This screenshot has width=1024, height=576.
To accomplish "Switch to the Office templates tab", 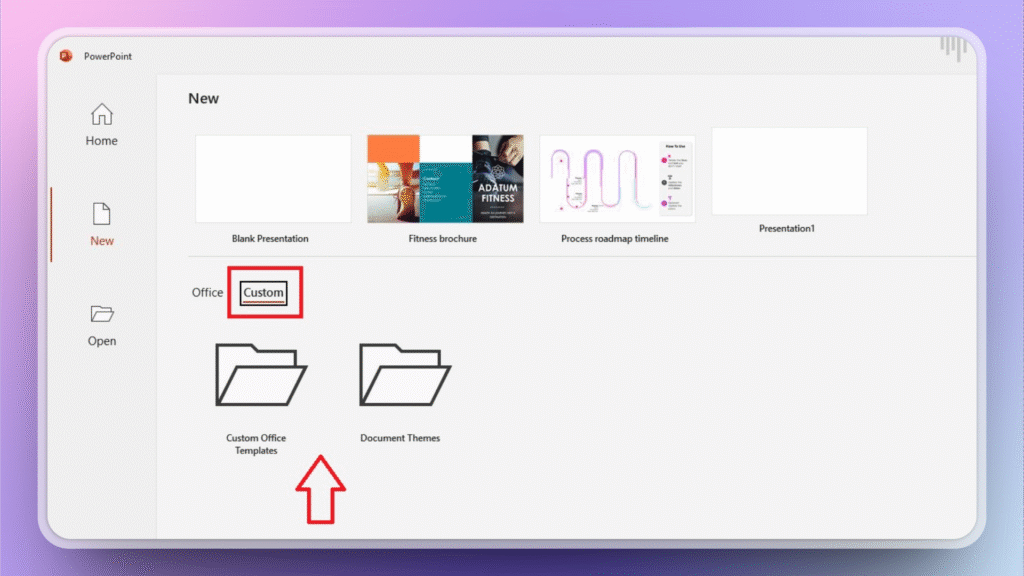I will click(x=207, y=292).
